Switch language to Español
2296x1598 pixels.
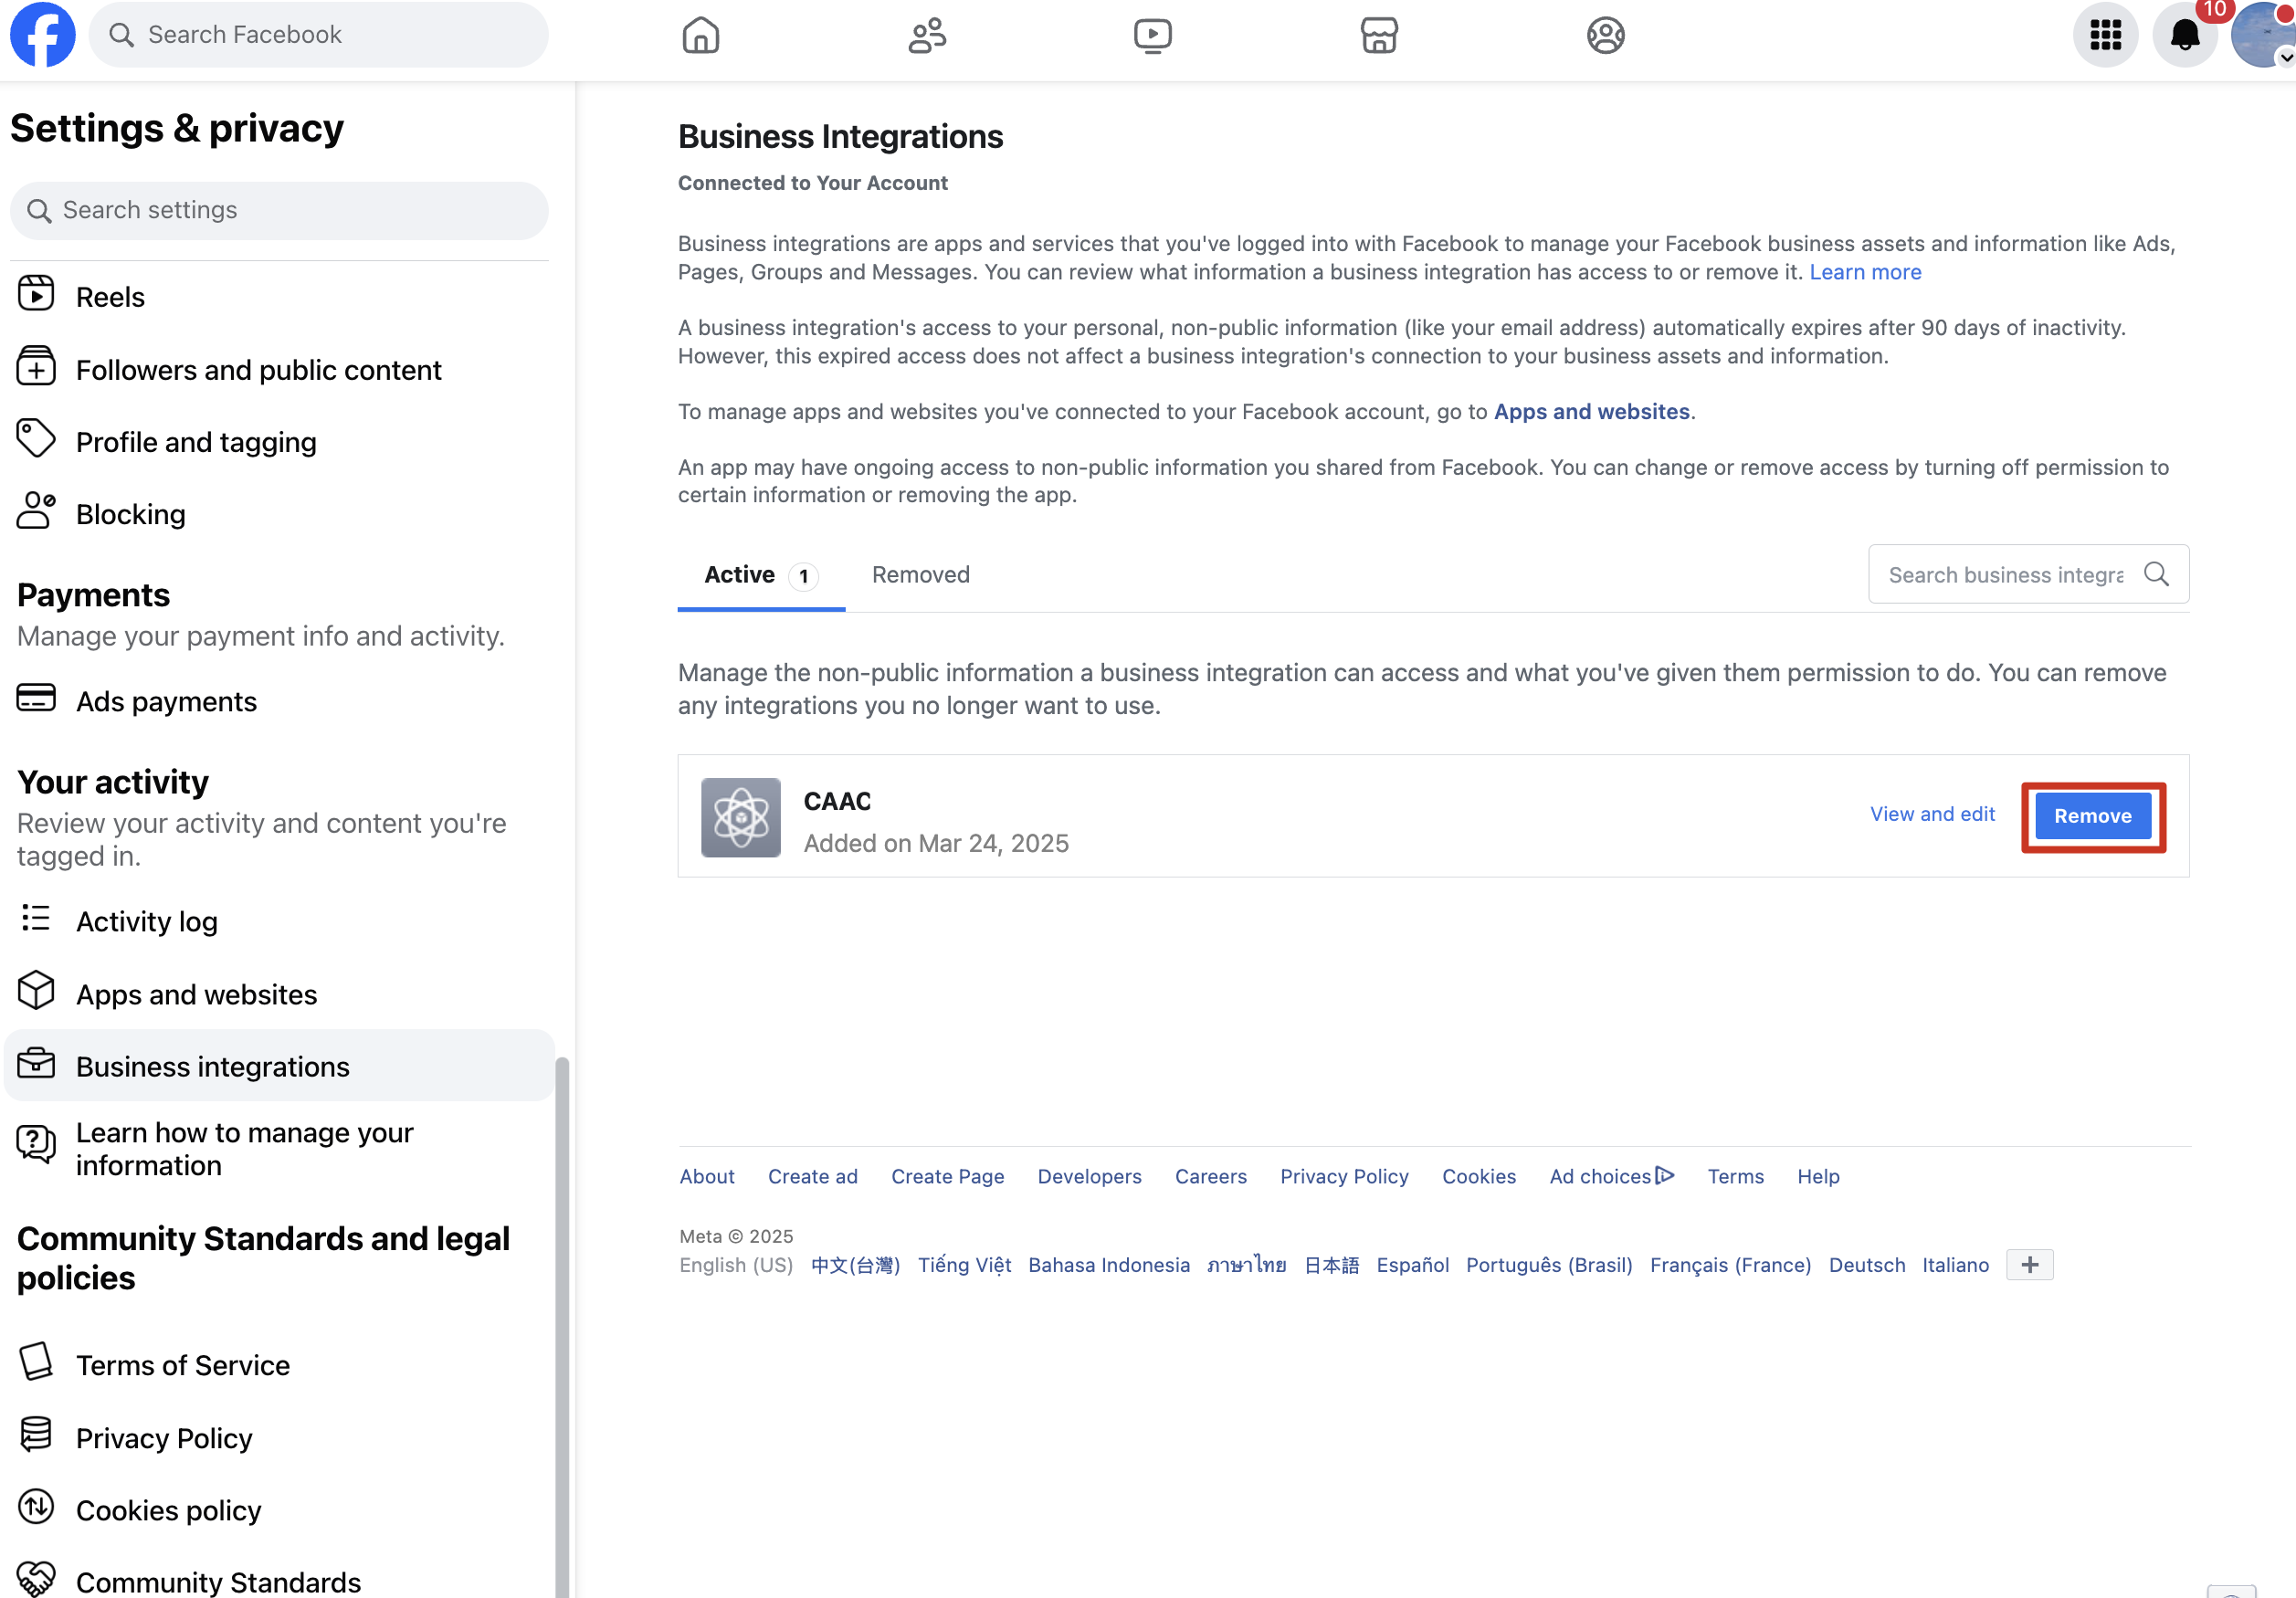pos(1412,1264)
